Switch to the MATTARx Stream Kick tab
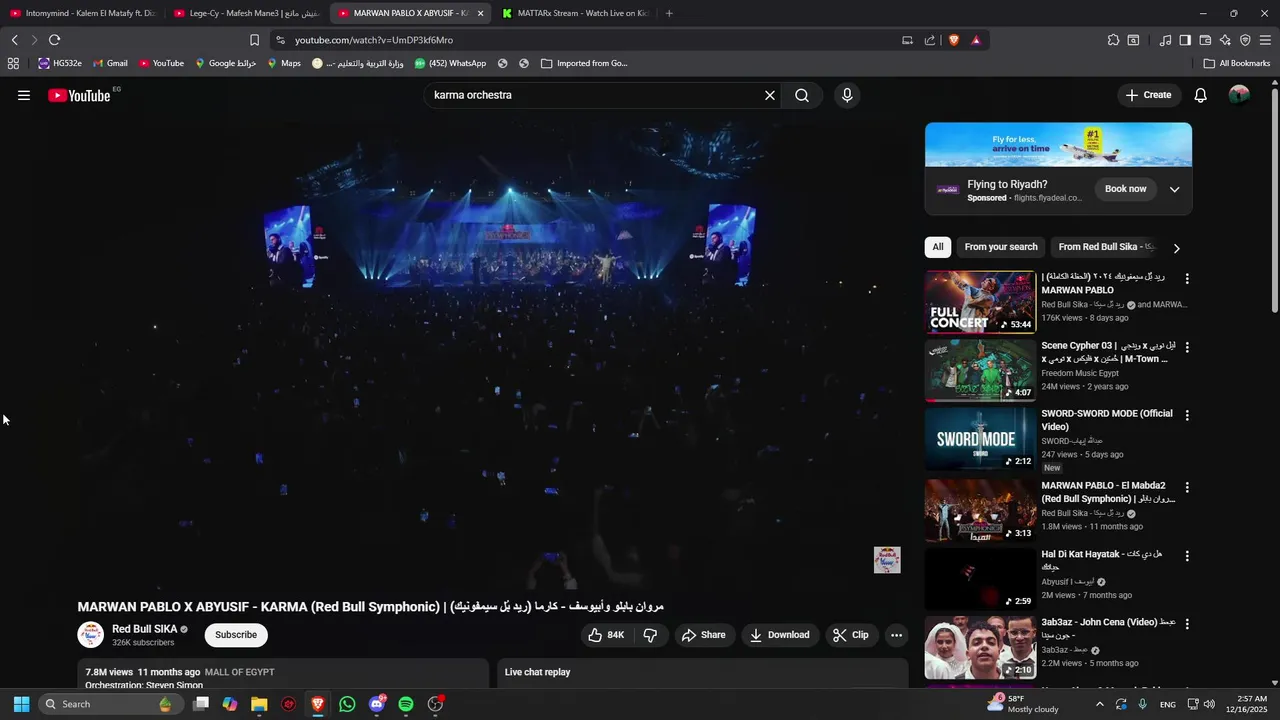The height and width of the screenshot is (720, 1280). click(575, 13)
